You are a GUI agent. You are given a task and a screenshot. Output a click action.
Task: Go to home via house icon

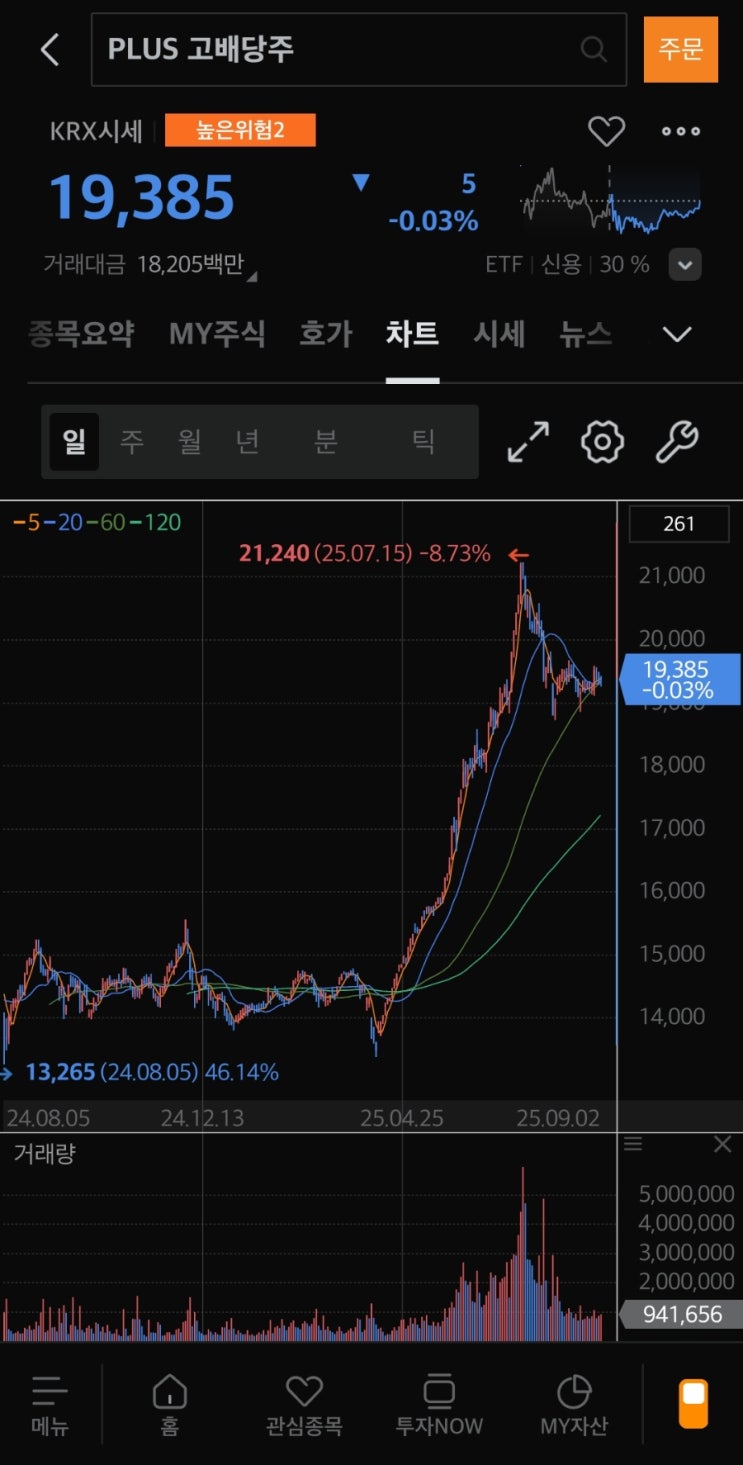[170, 1402]
